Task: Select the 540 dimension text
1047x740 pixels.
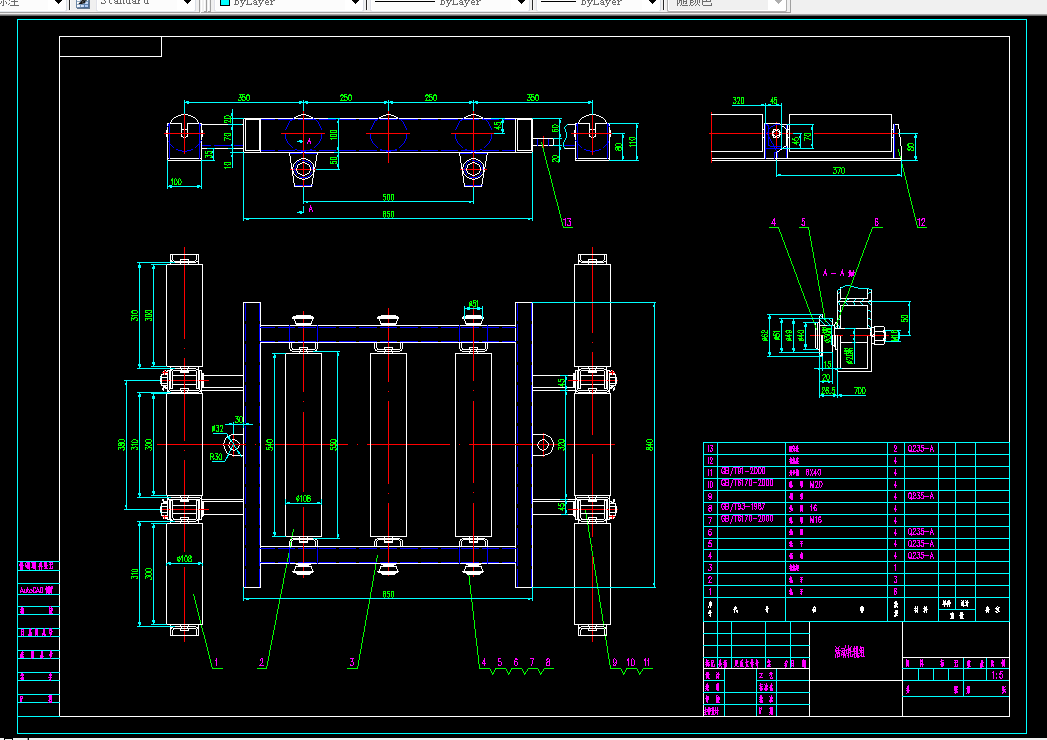Action: click(269, 444)
